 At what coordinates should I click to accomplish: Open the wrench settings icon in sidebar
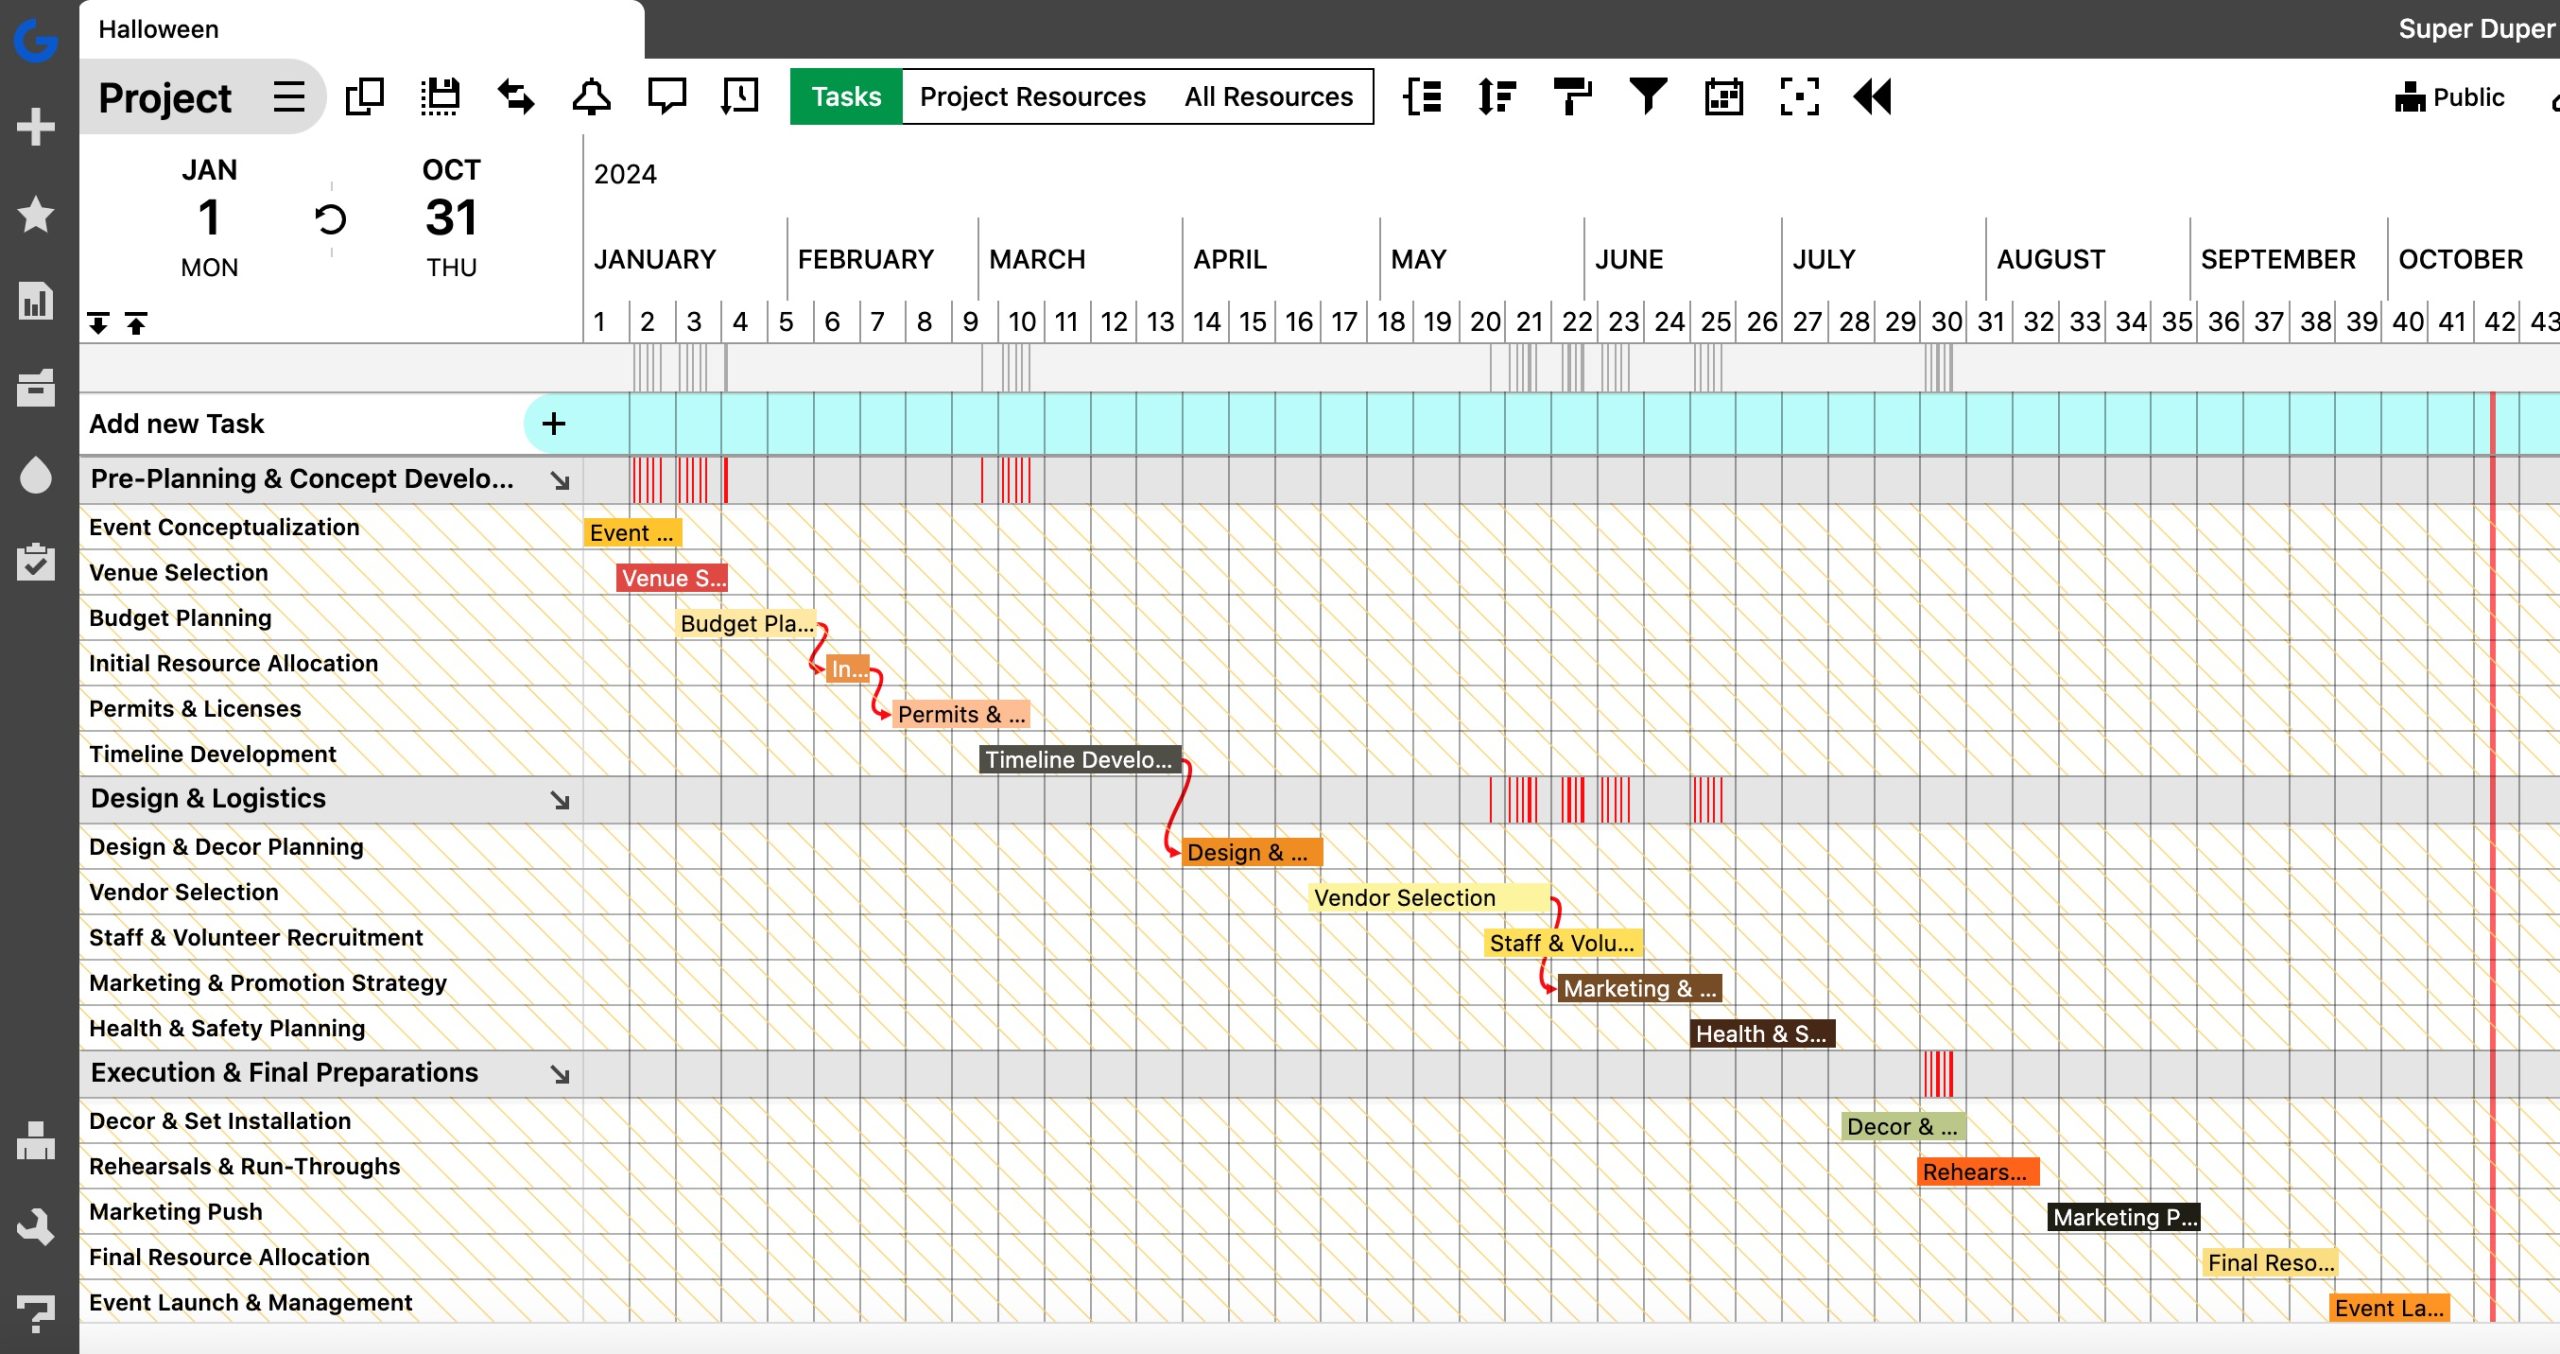click(36, 1227)
